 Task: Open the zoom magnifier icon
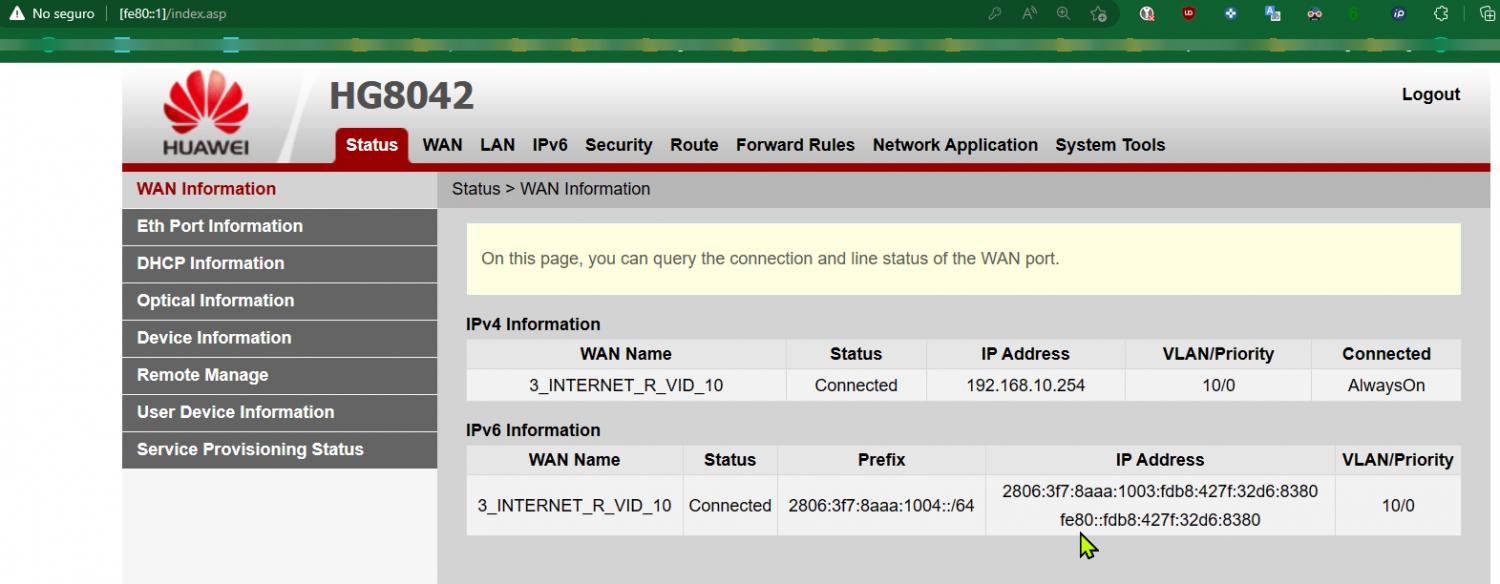tap(1063, 14)
